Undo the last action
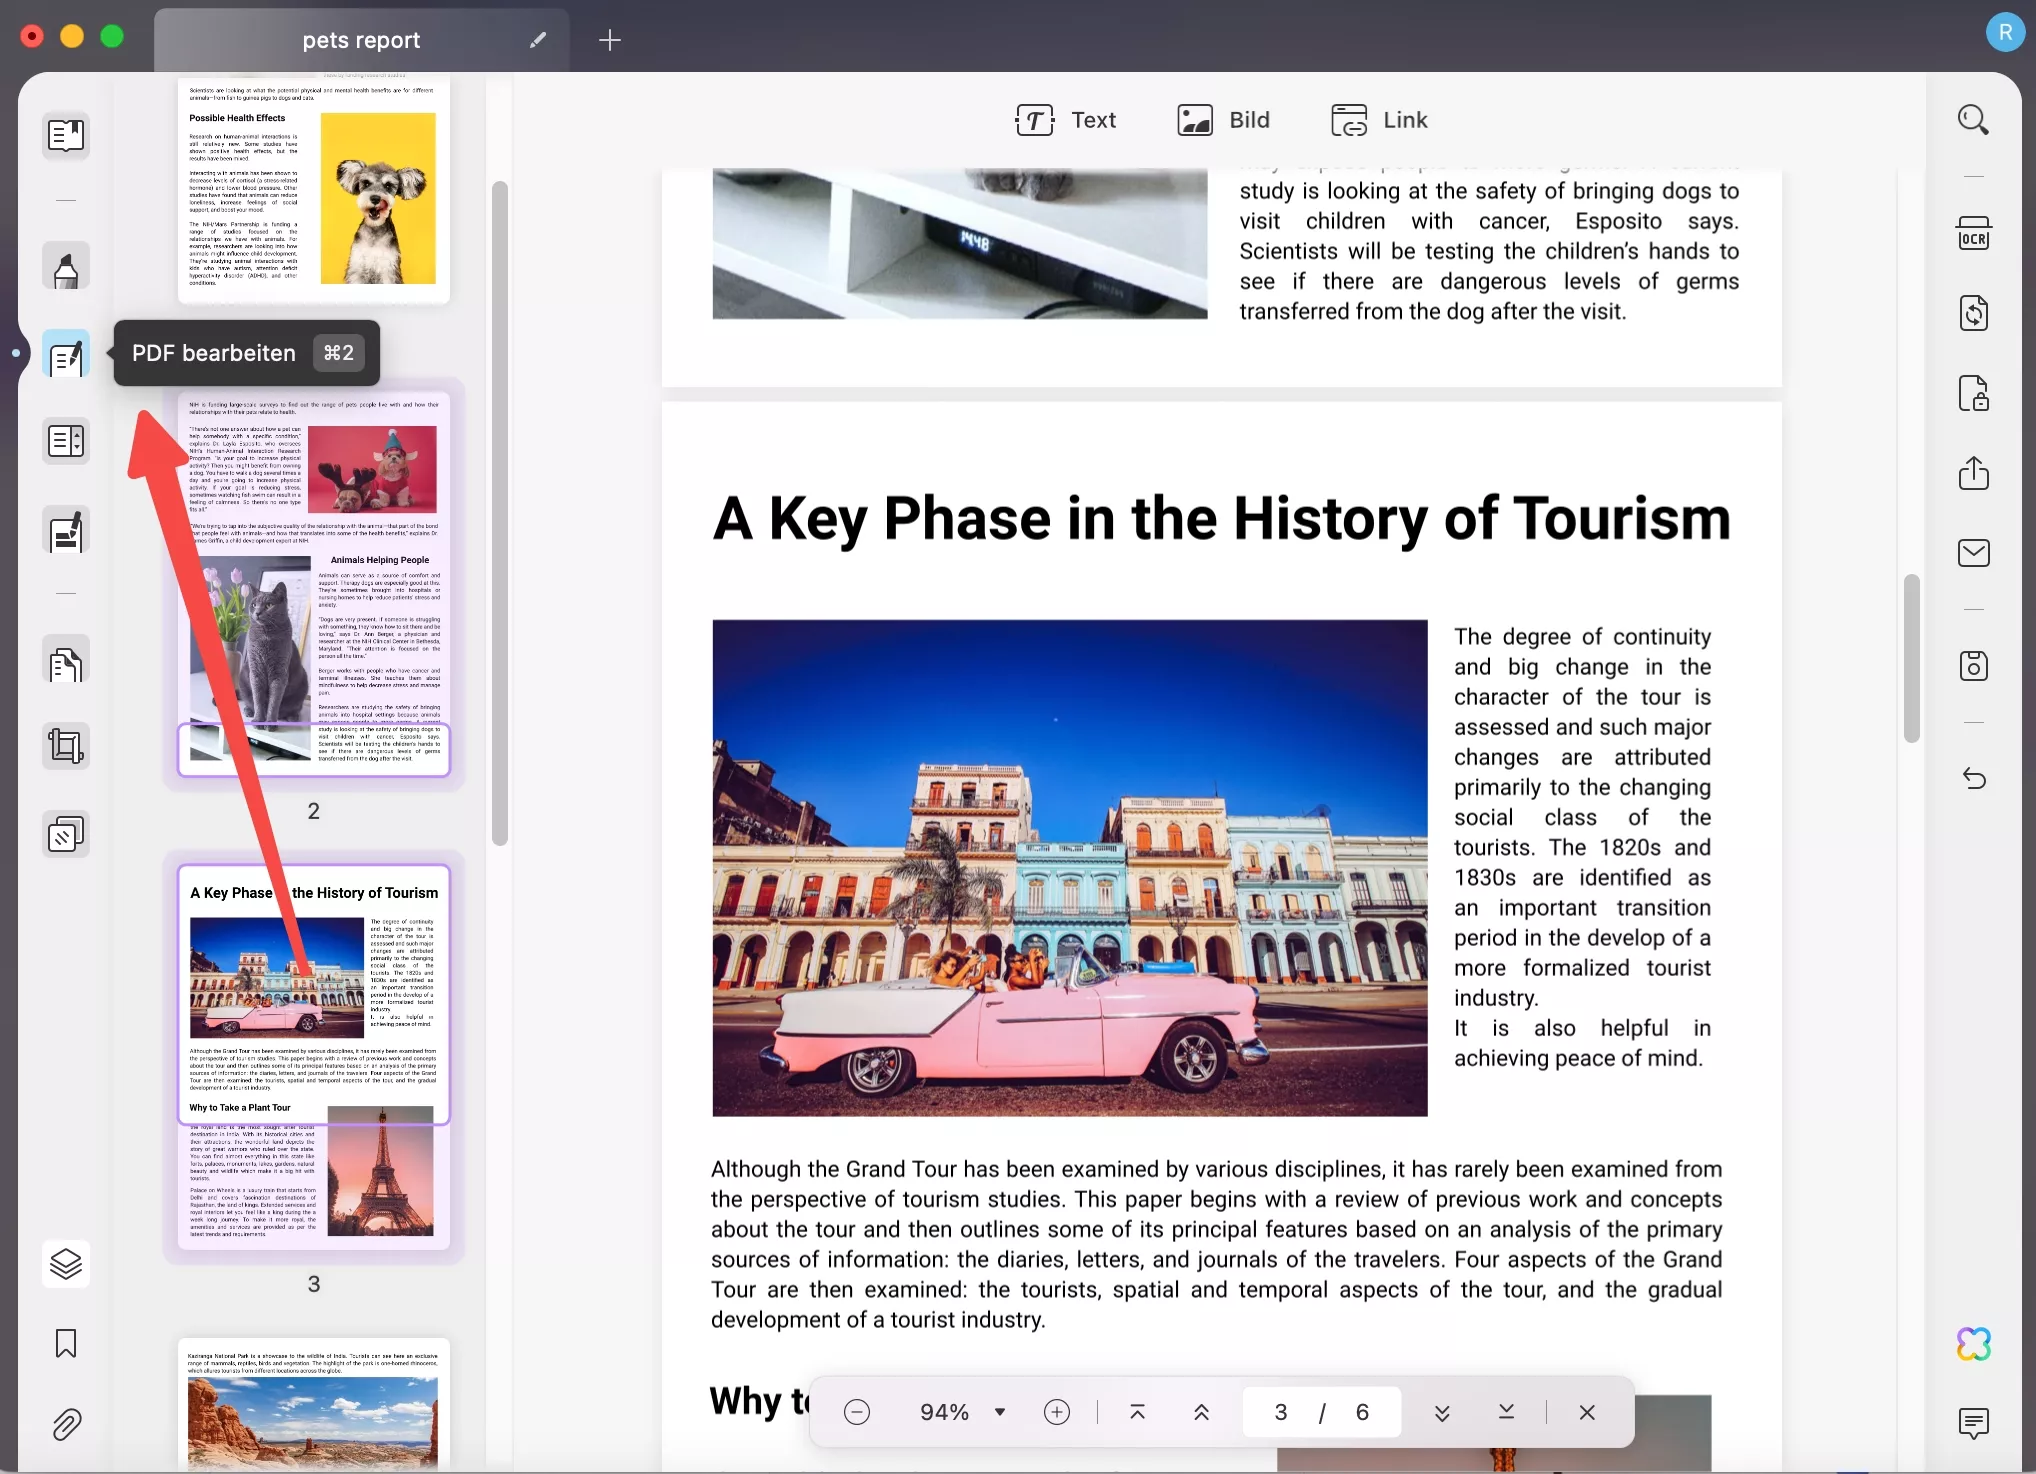 click(1975, 778)
